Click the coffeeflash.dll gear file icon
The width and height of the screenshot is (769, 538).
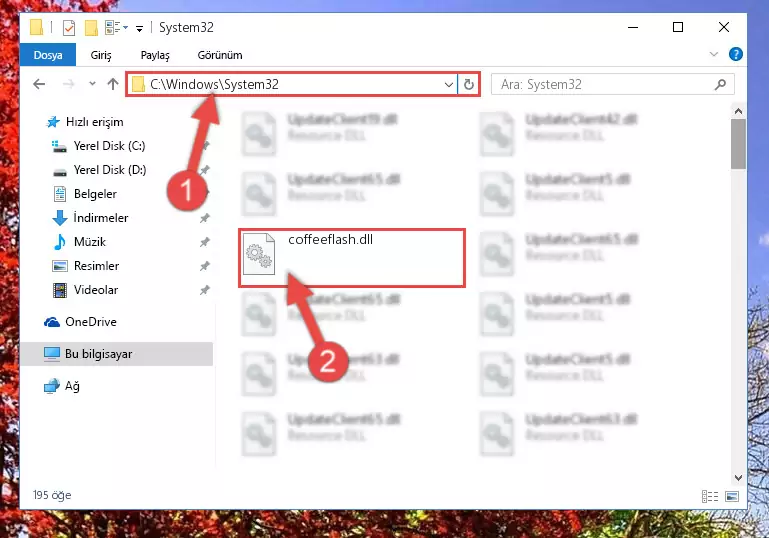click(x=259, y=254)
